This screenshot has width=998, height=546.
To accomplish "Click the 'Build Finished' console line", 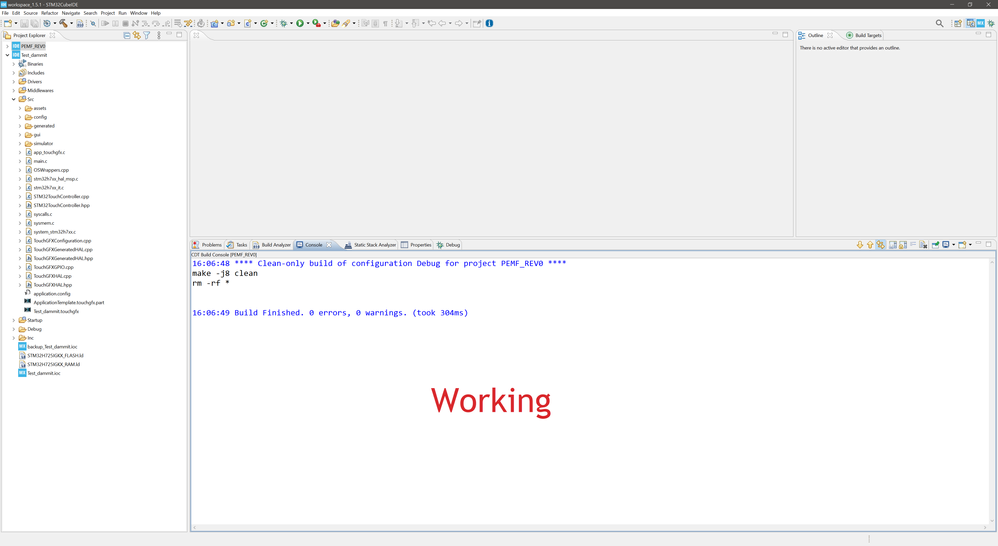I will pyautogui.click(x=330, y=312).
